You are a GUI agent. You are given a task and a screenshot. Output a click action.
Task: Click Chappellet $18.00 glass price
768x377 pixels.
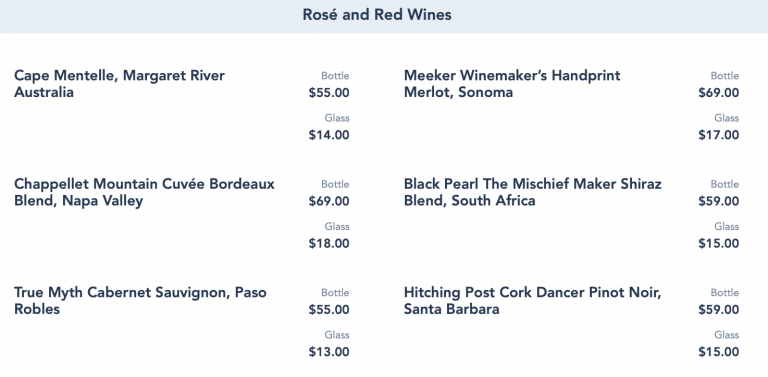[x=329, y=243]
